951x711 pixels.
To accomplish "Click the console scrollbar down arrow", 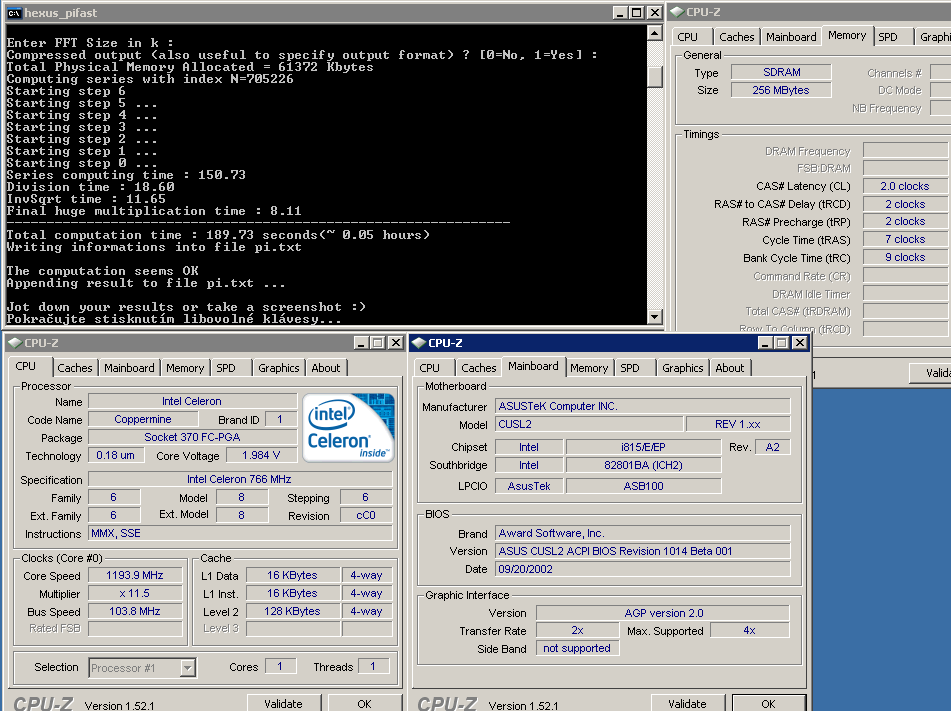I will pyautogui.click(x=655, y=318).
